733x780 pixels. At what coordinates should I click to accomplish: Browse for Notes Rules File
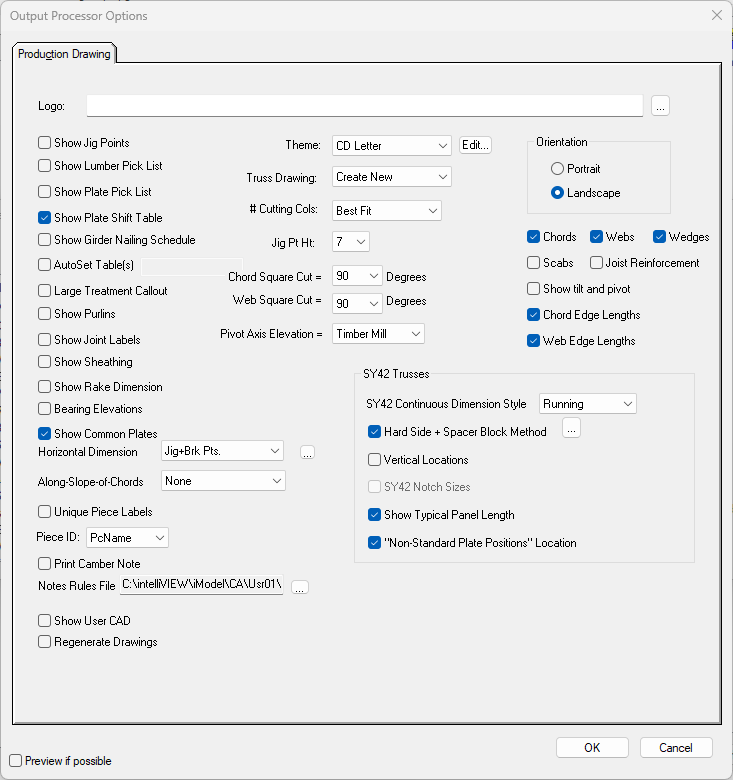click(299, 587)
